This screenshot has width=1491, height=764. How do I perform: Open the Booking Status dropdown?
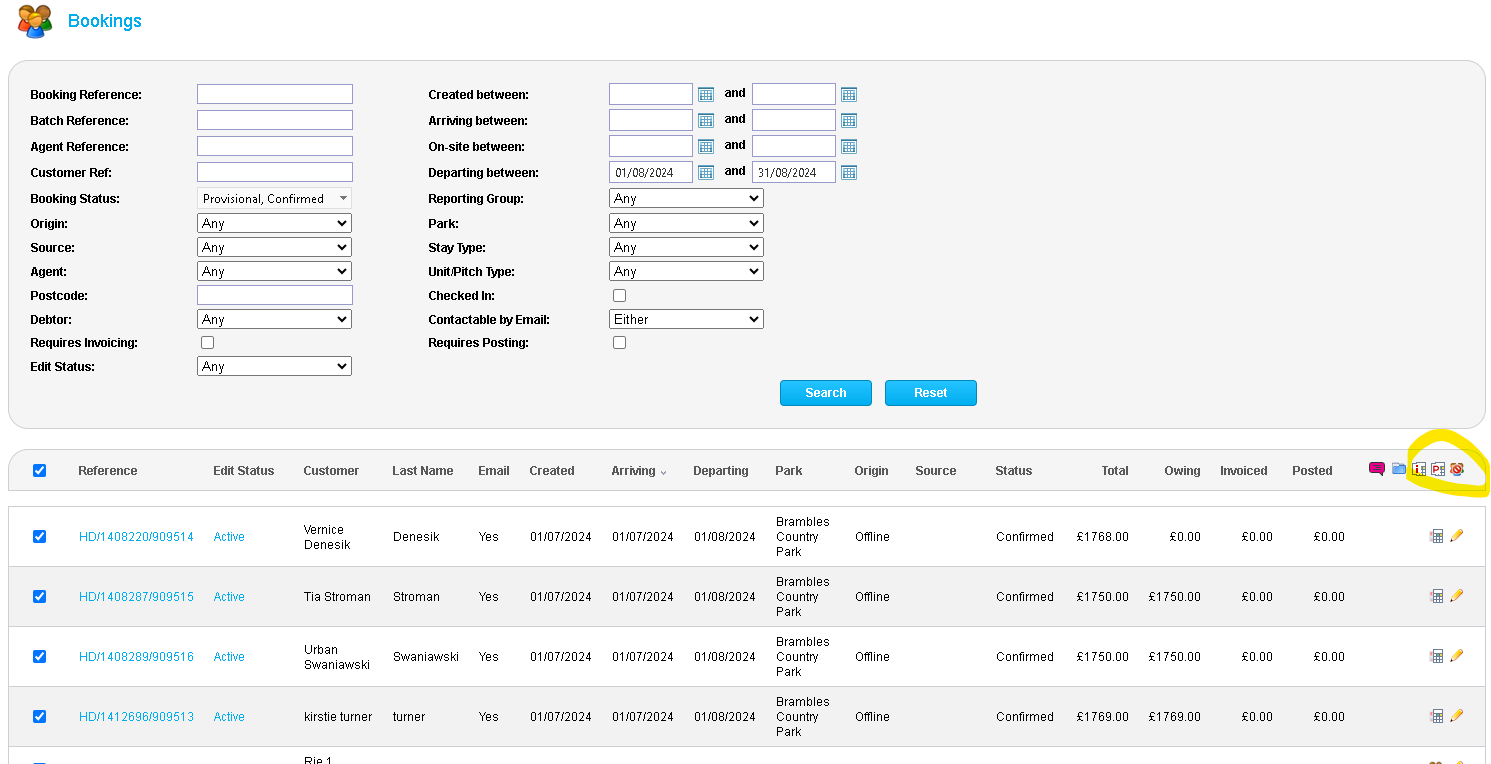point(274,199)
